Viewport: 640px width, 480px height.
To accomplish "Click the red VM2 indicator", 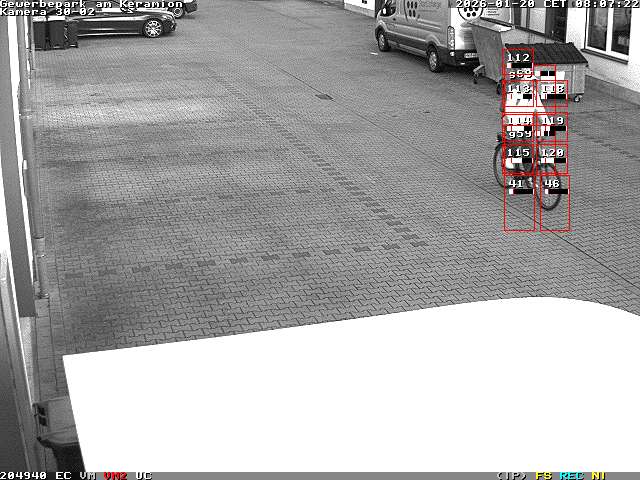I will coord(116,475).
